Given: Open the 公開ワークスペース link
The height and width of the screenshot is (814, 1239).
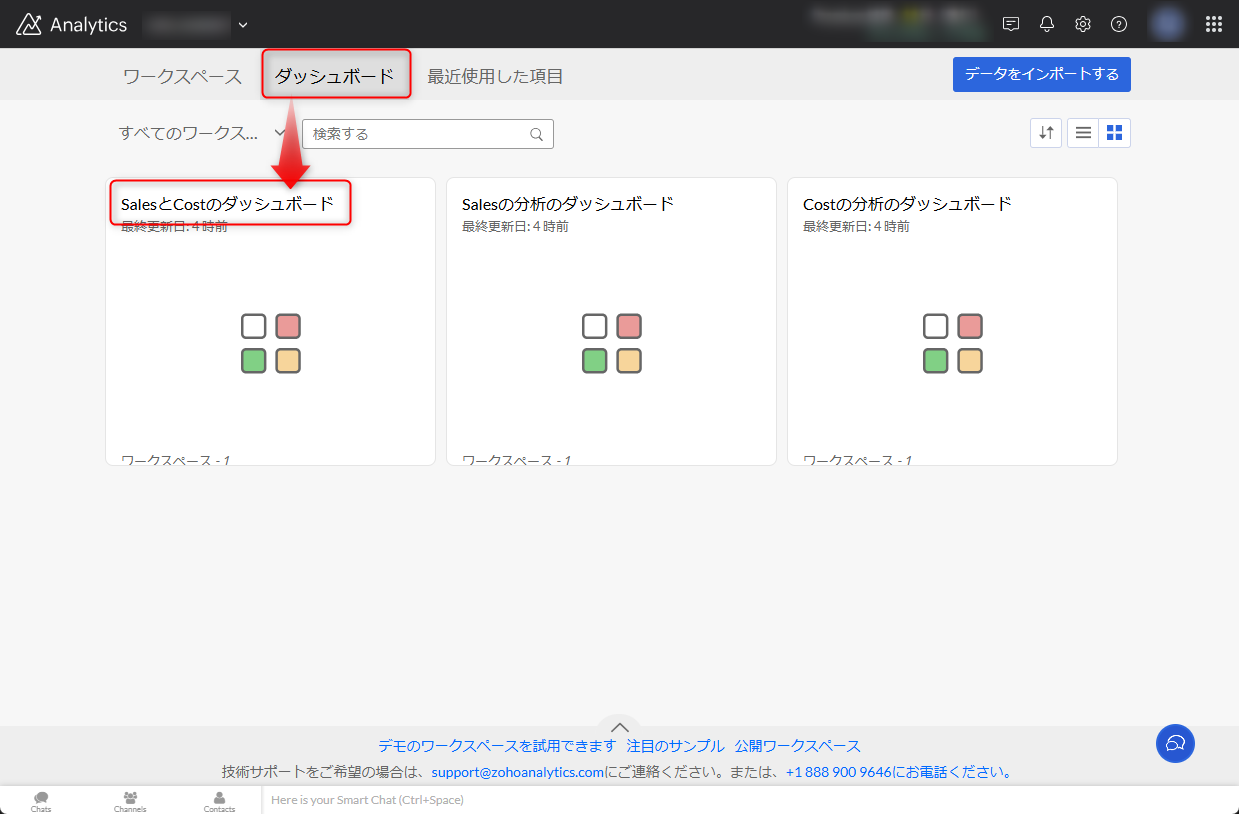Looking at the screenshot, I should click(797, 746).
